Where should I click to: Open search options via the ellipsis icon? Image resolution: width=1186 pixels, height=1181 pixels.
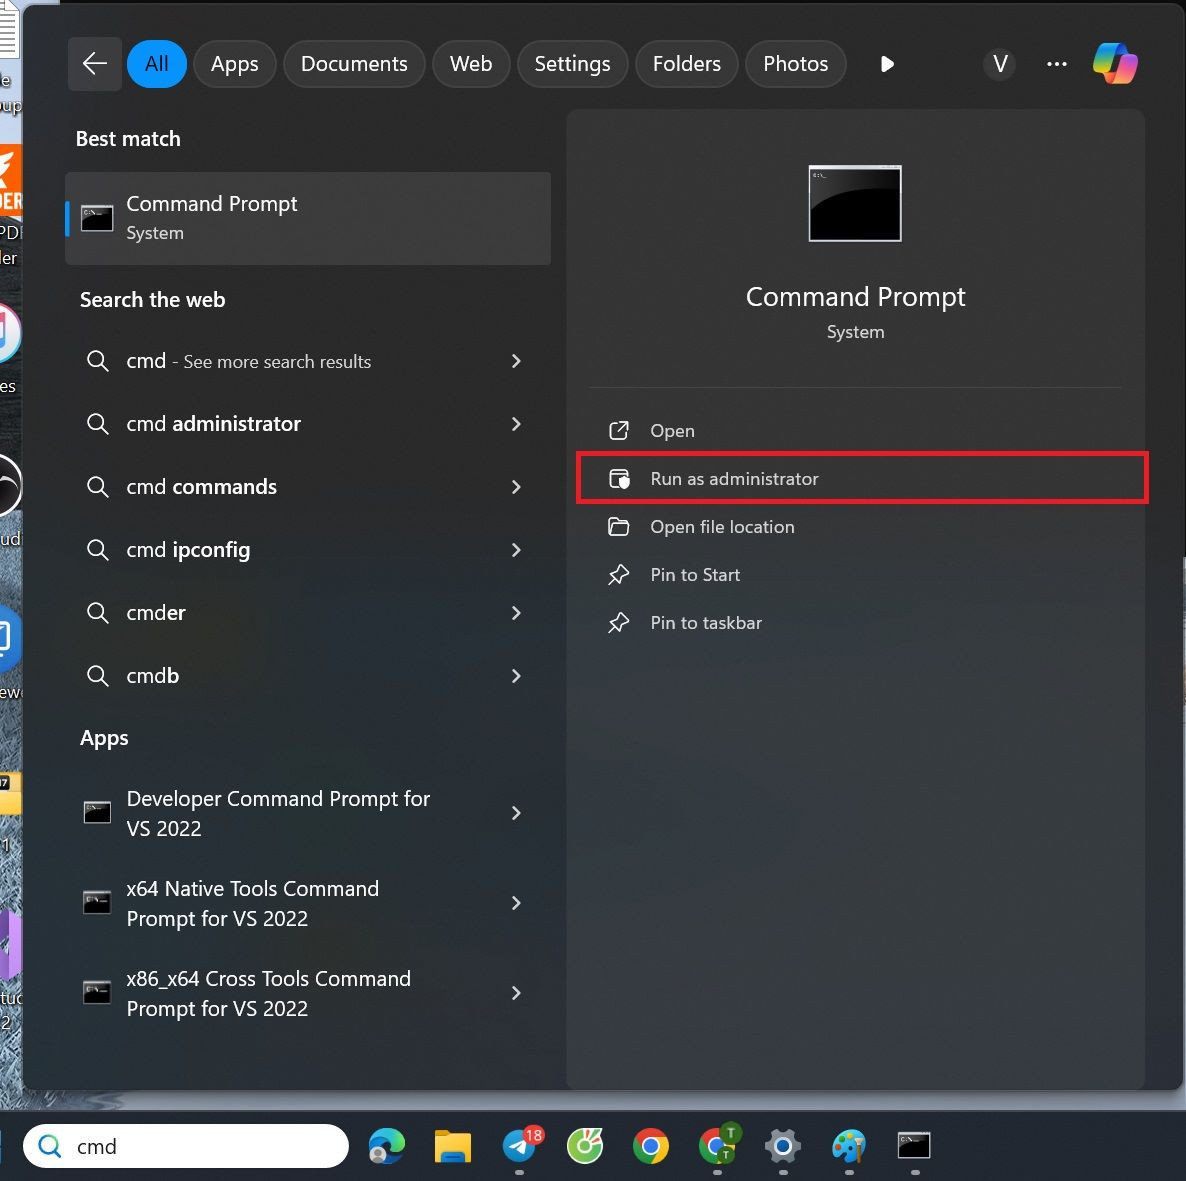tap(1056, 63)
